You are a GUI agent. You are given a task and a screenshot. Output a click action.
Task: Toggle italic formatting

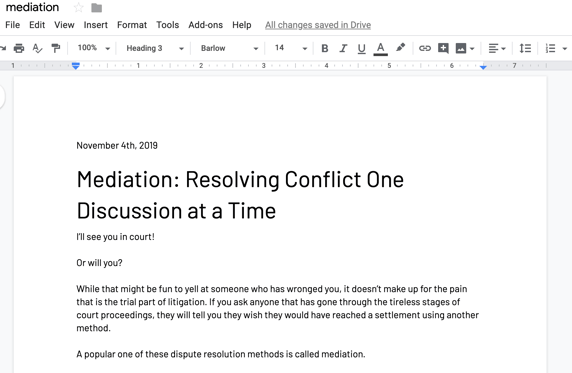(343, 48)
